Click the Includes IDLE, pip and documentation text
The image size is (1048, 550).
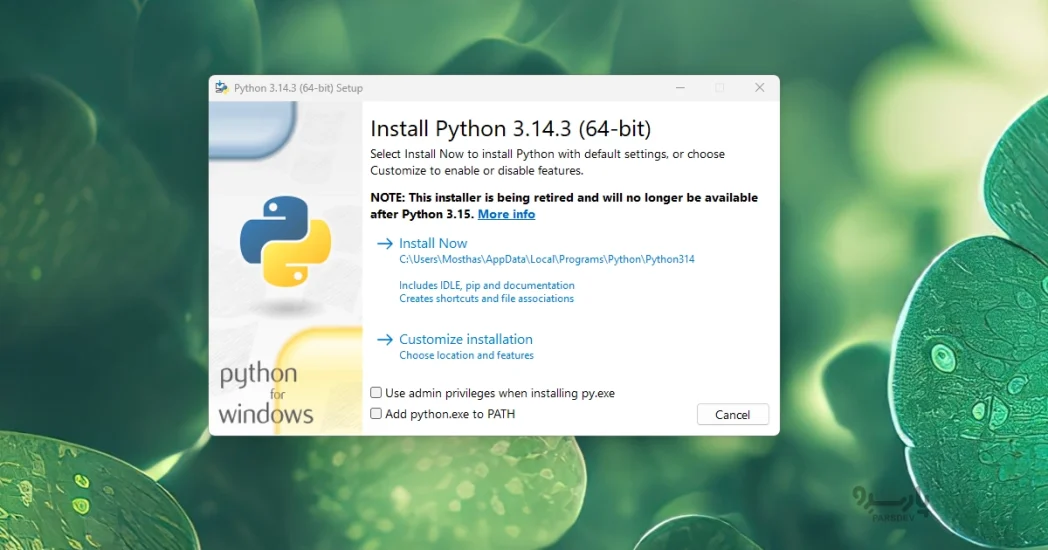click(x=487, y=286)
